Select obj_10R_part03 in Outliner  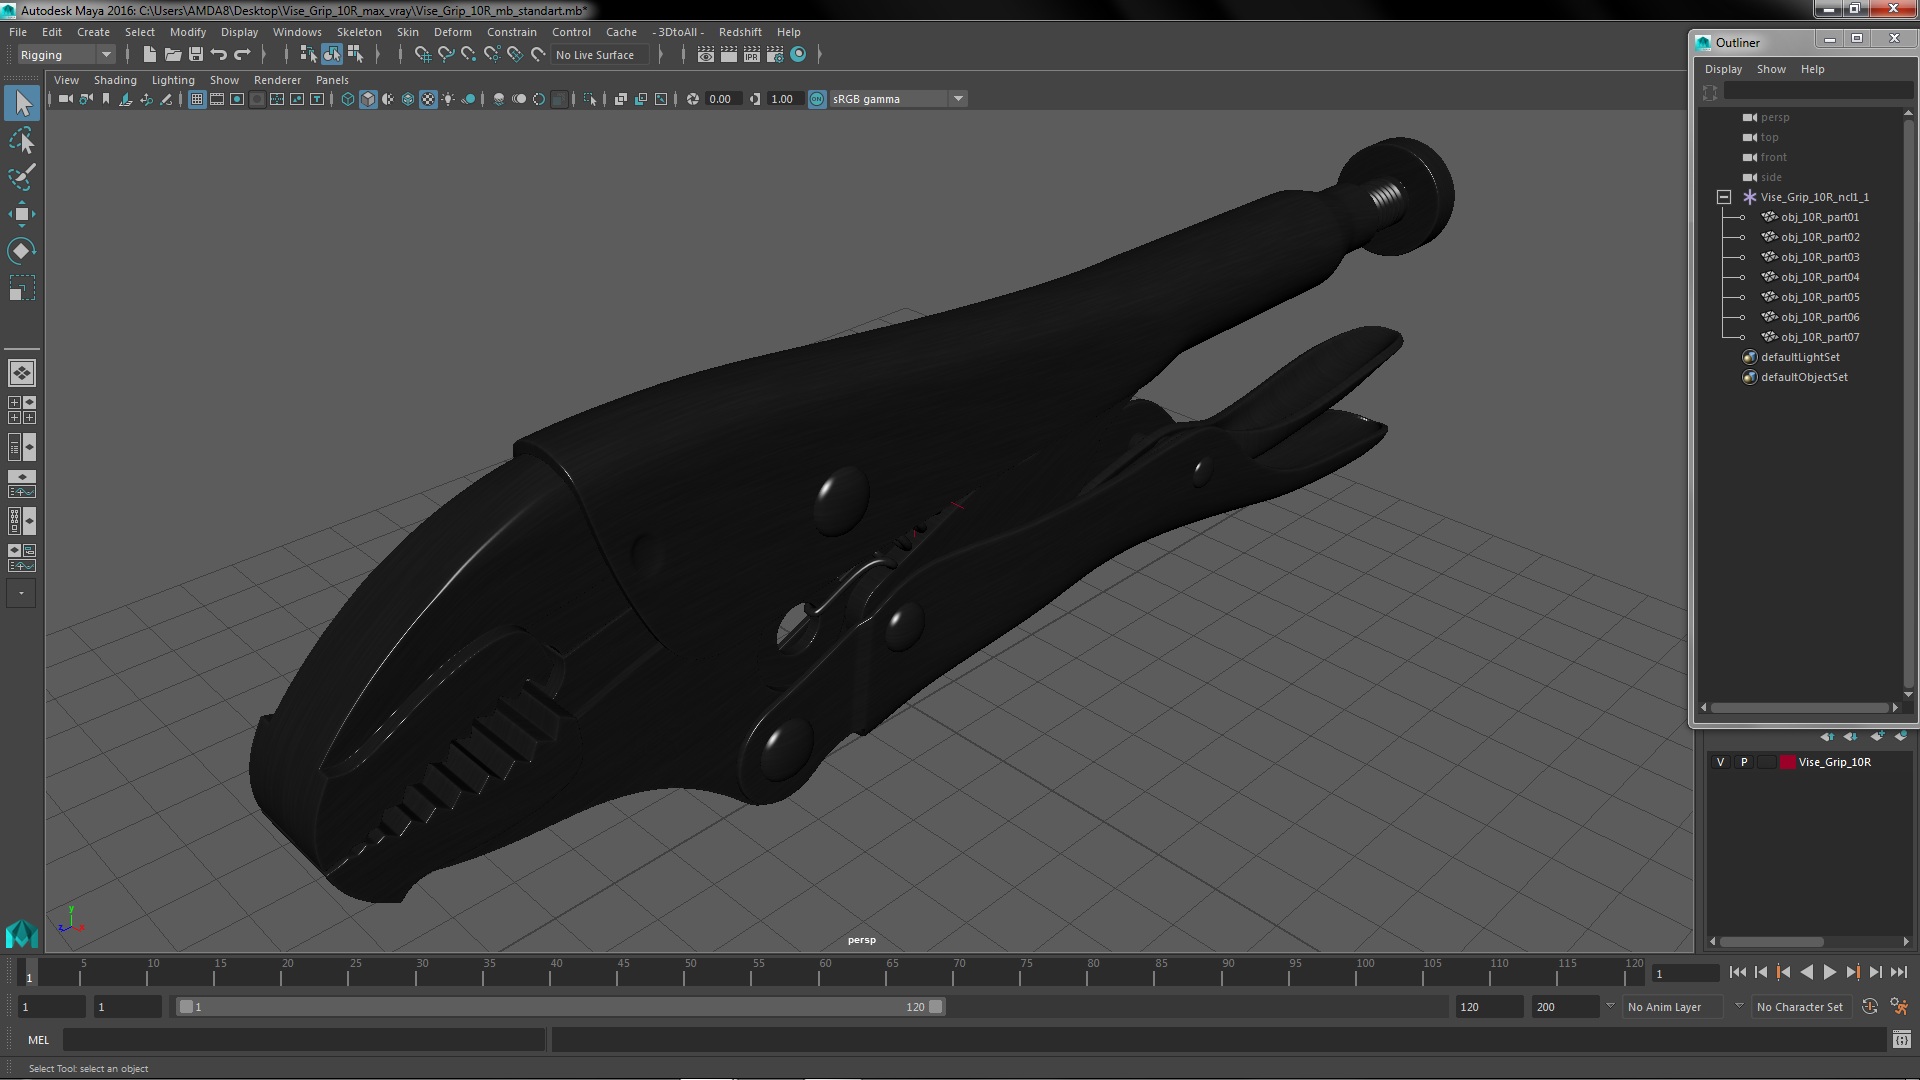click(x=1820, y=257)
